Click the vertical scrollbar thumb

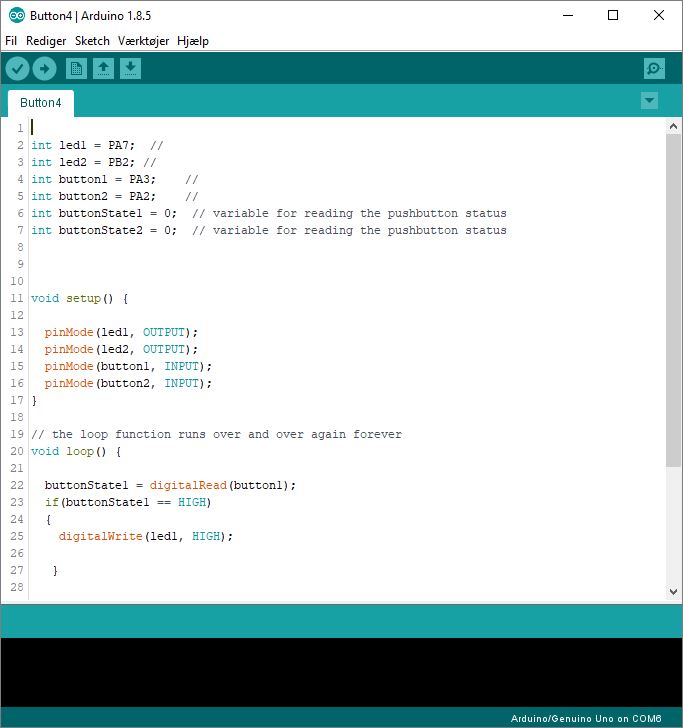(673, 300)
